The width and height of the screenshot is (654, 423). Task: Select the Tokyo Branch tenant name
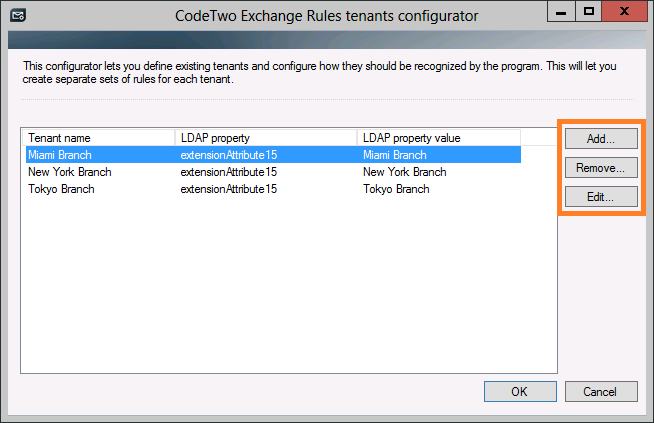(61, 189)
